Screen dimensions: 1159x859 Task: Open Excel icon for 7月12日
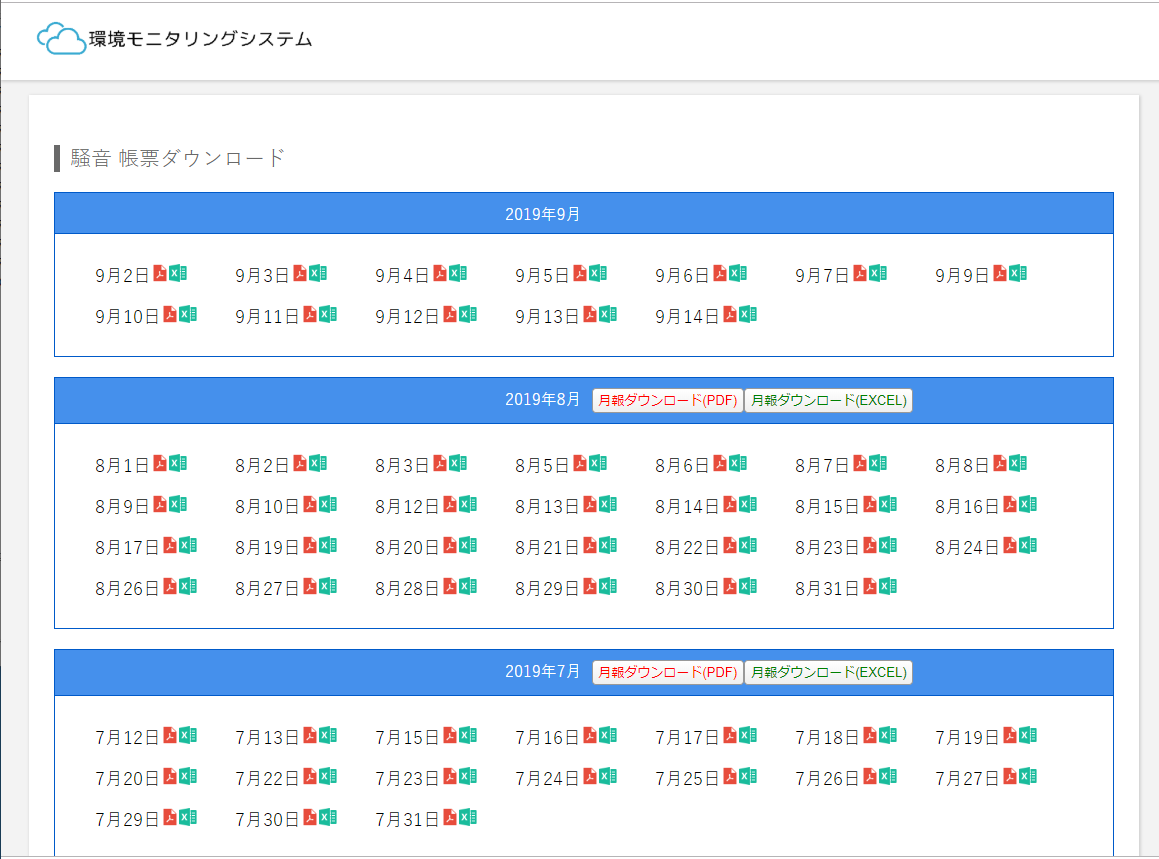tap(188, 735)
